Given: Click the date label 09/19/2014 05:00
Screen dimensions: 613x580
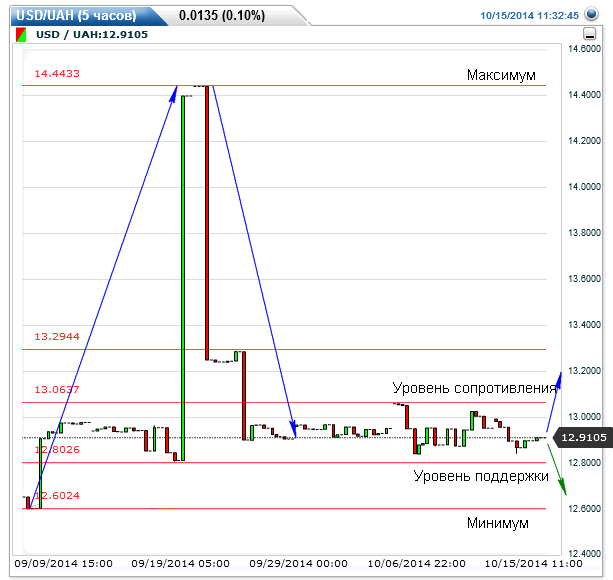Looking at the screenshot, I should (181, 564).
